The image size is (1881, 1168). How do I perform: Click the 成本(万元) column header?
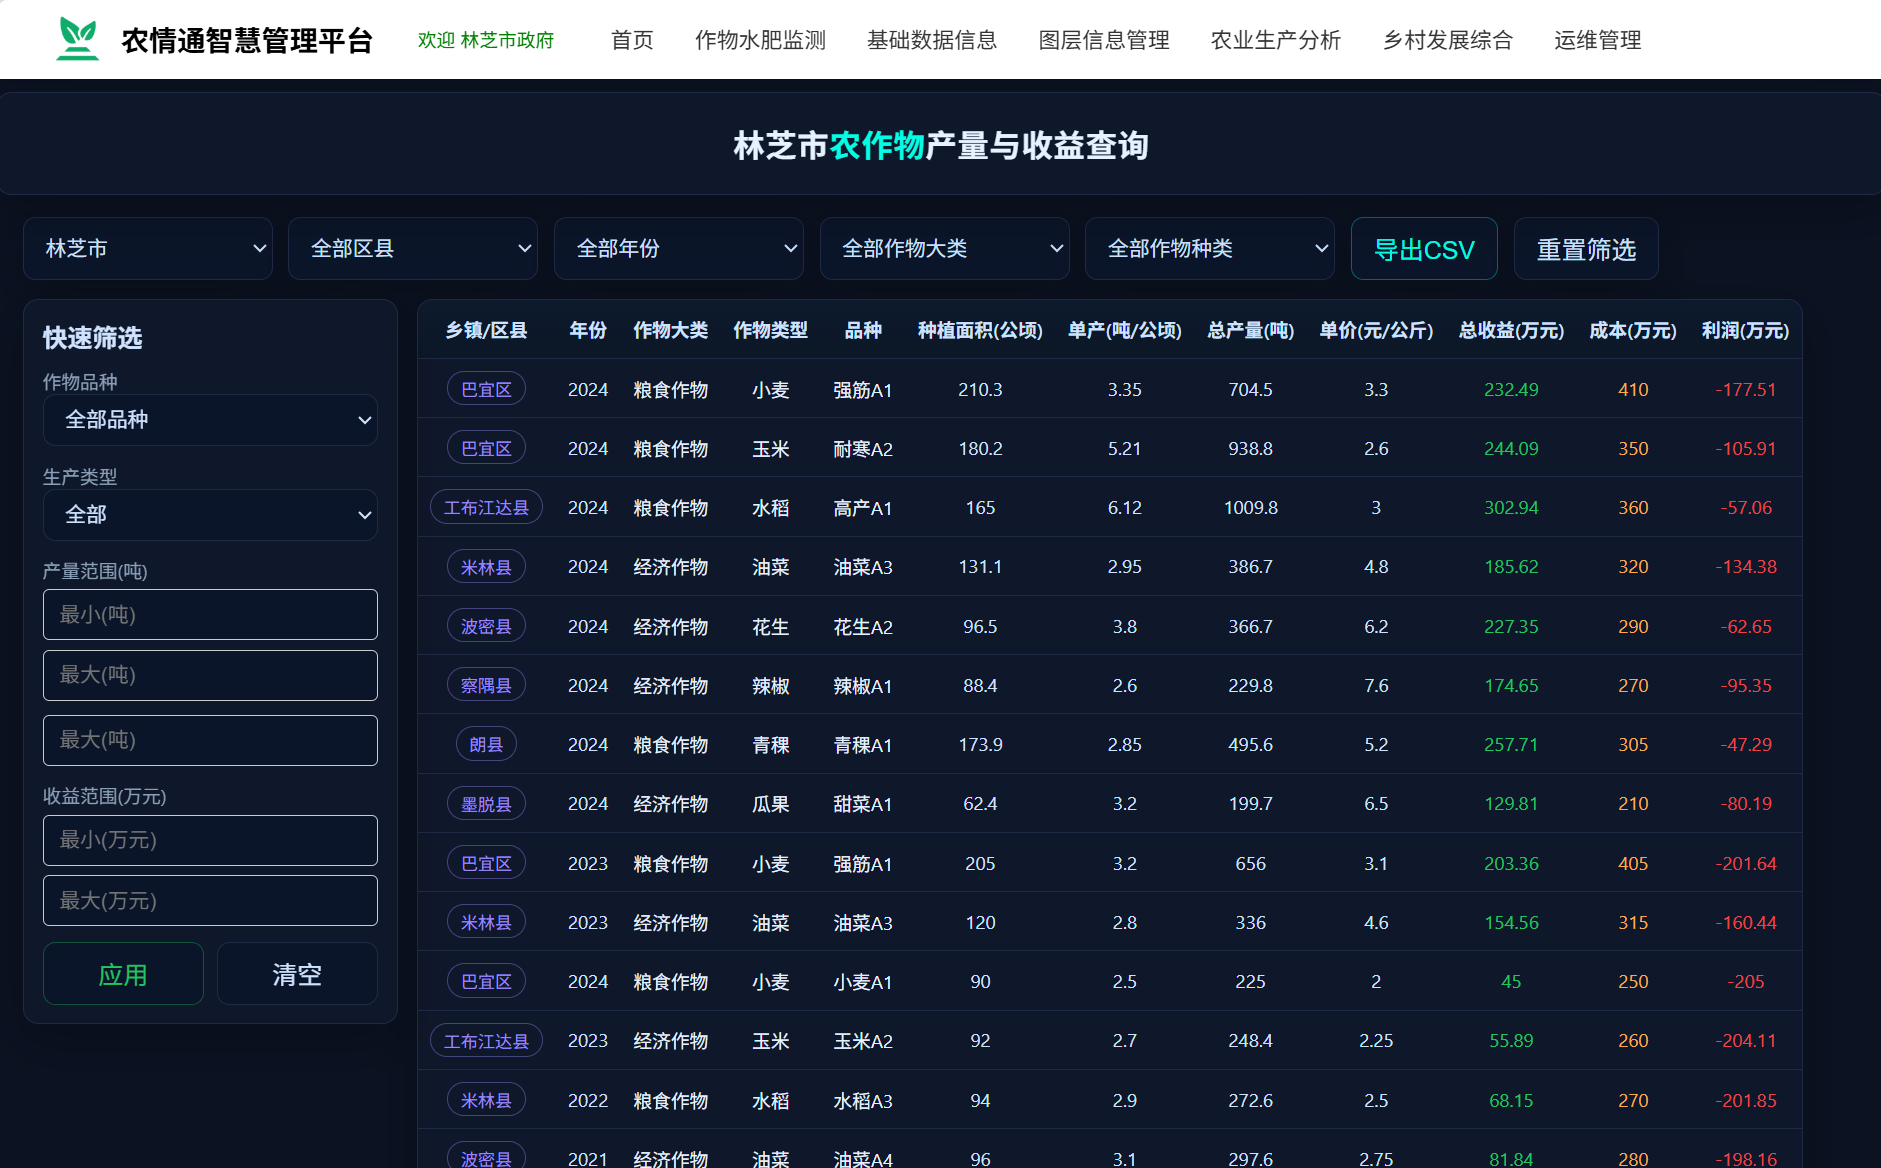(x=1633, y=330)
